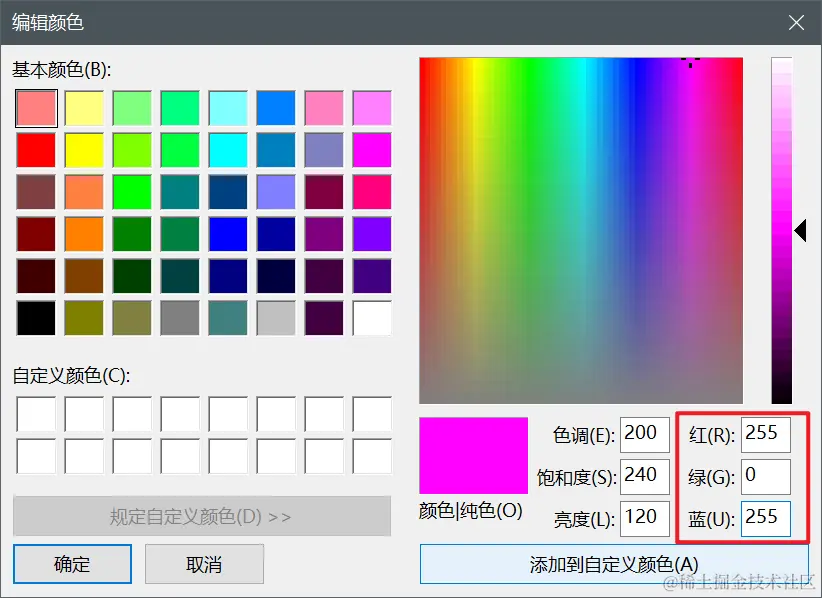Select the yellow basic color swatch
This screenshot has height=598, width=822.
83,150
